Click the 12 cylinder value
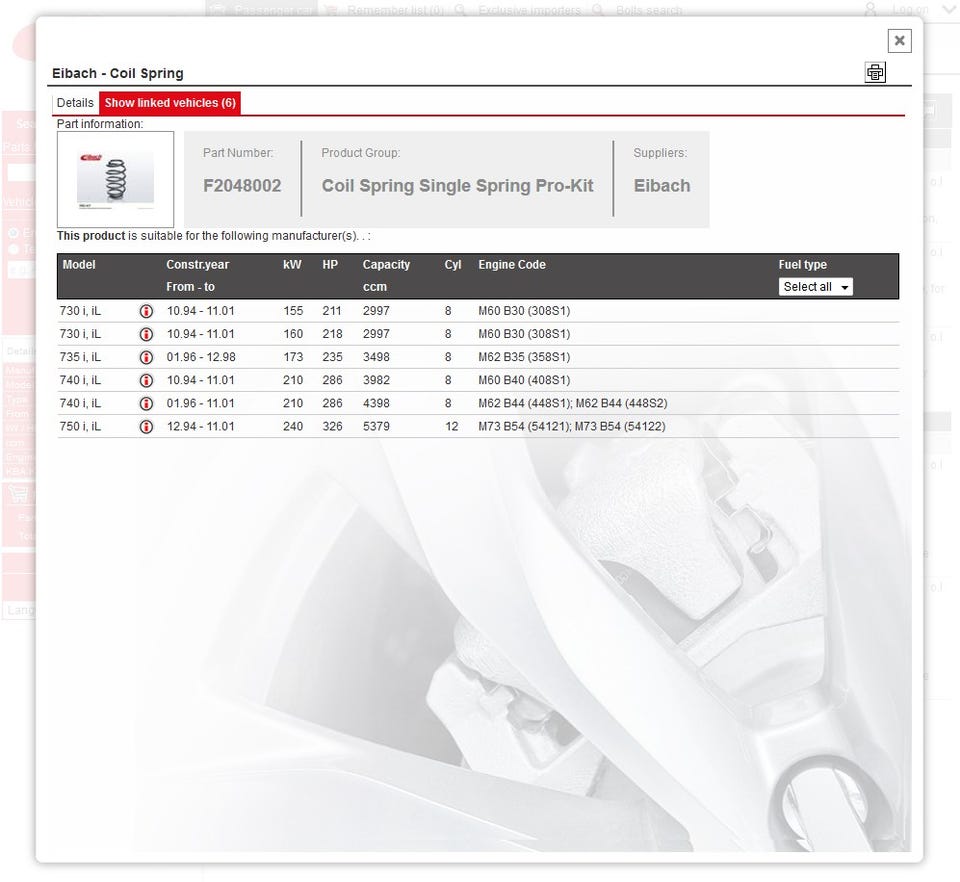 [x=452, y=426]
